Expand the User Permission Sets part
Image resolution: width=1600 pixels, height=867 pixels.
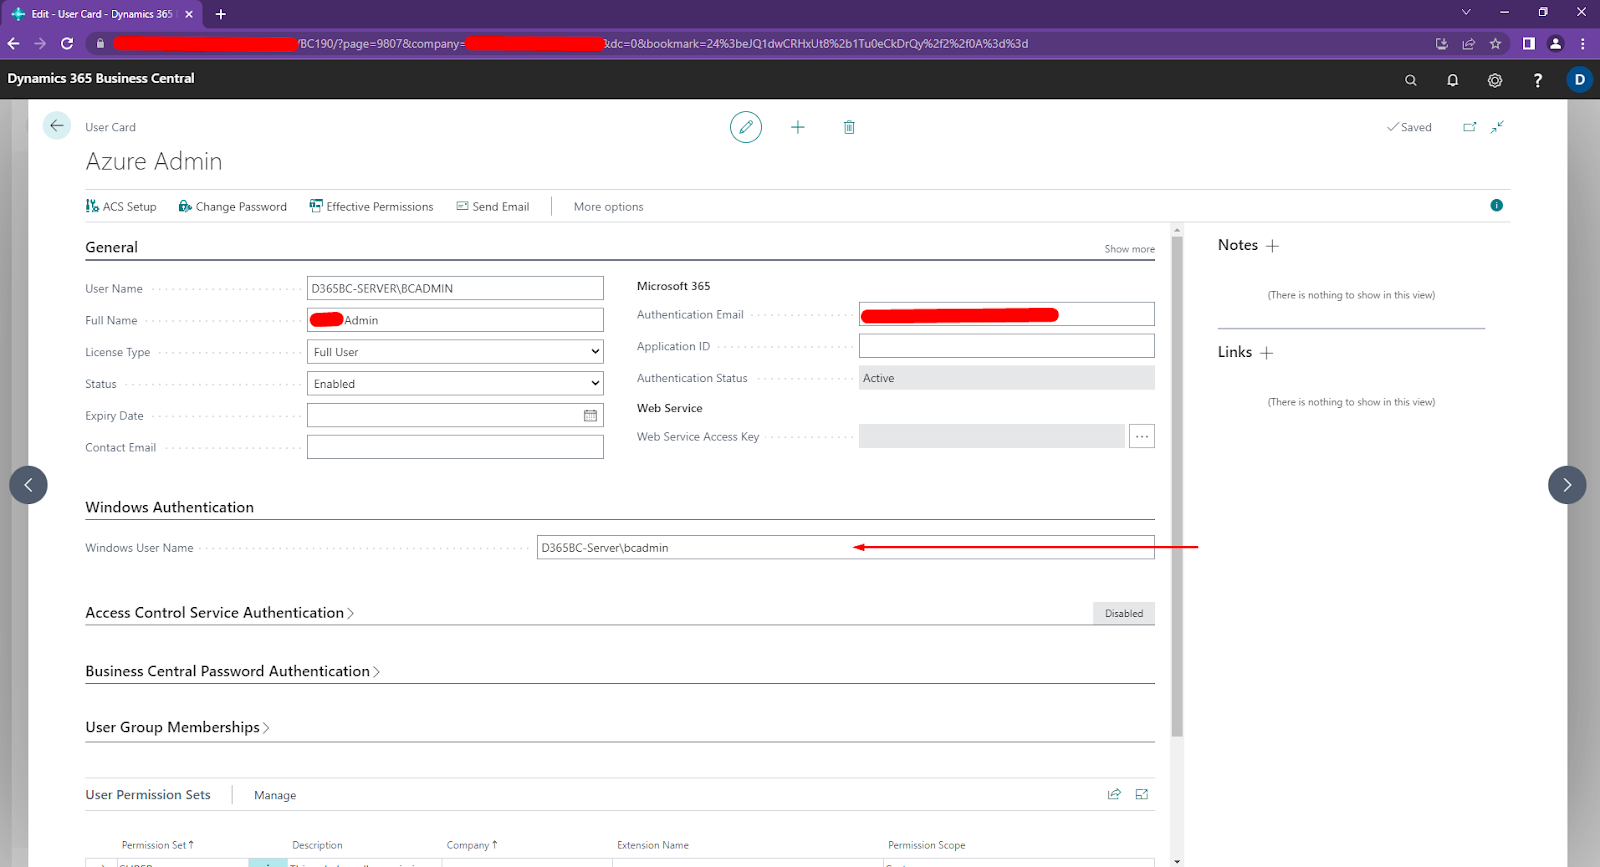point(1142,794)
